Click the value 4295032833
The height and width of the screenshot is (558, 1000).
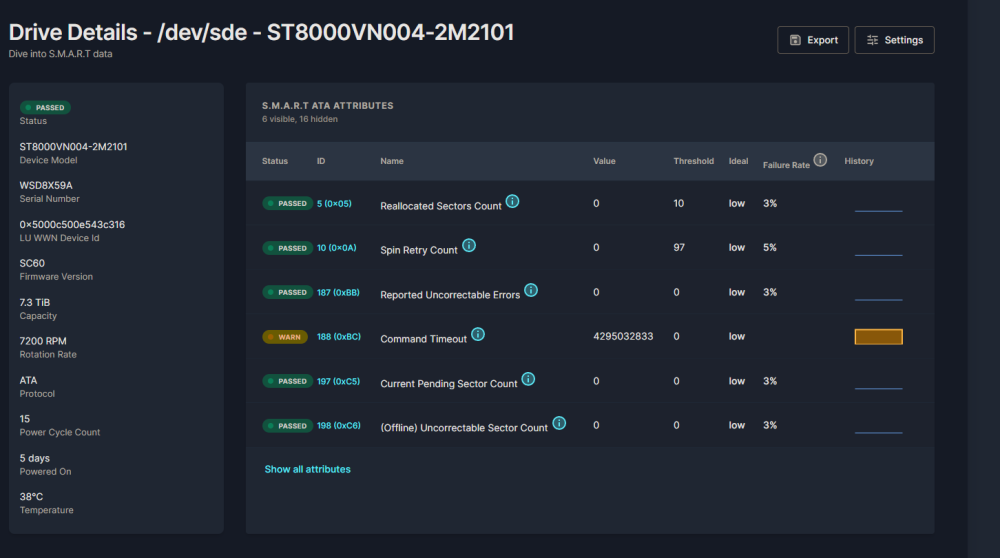coord(623,336)
